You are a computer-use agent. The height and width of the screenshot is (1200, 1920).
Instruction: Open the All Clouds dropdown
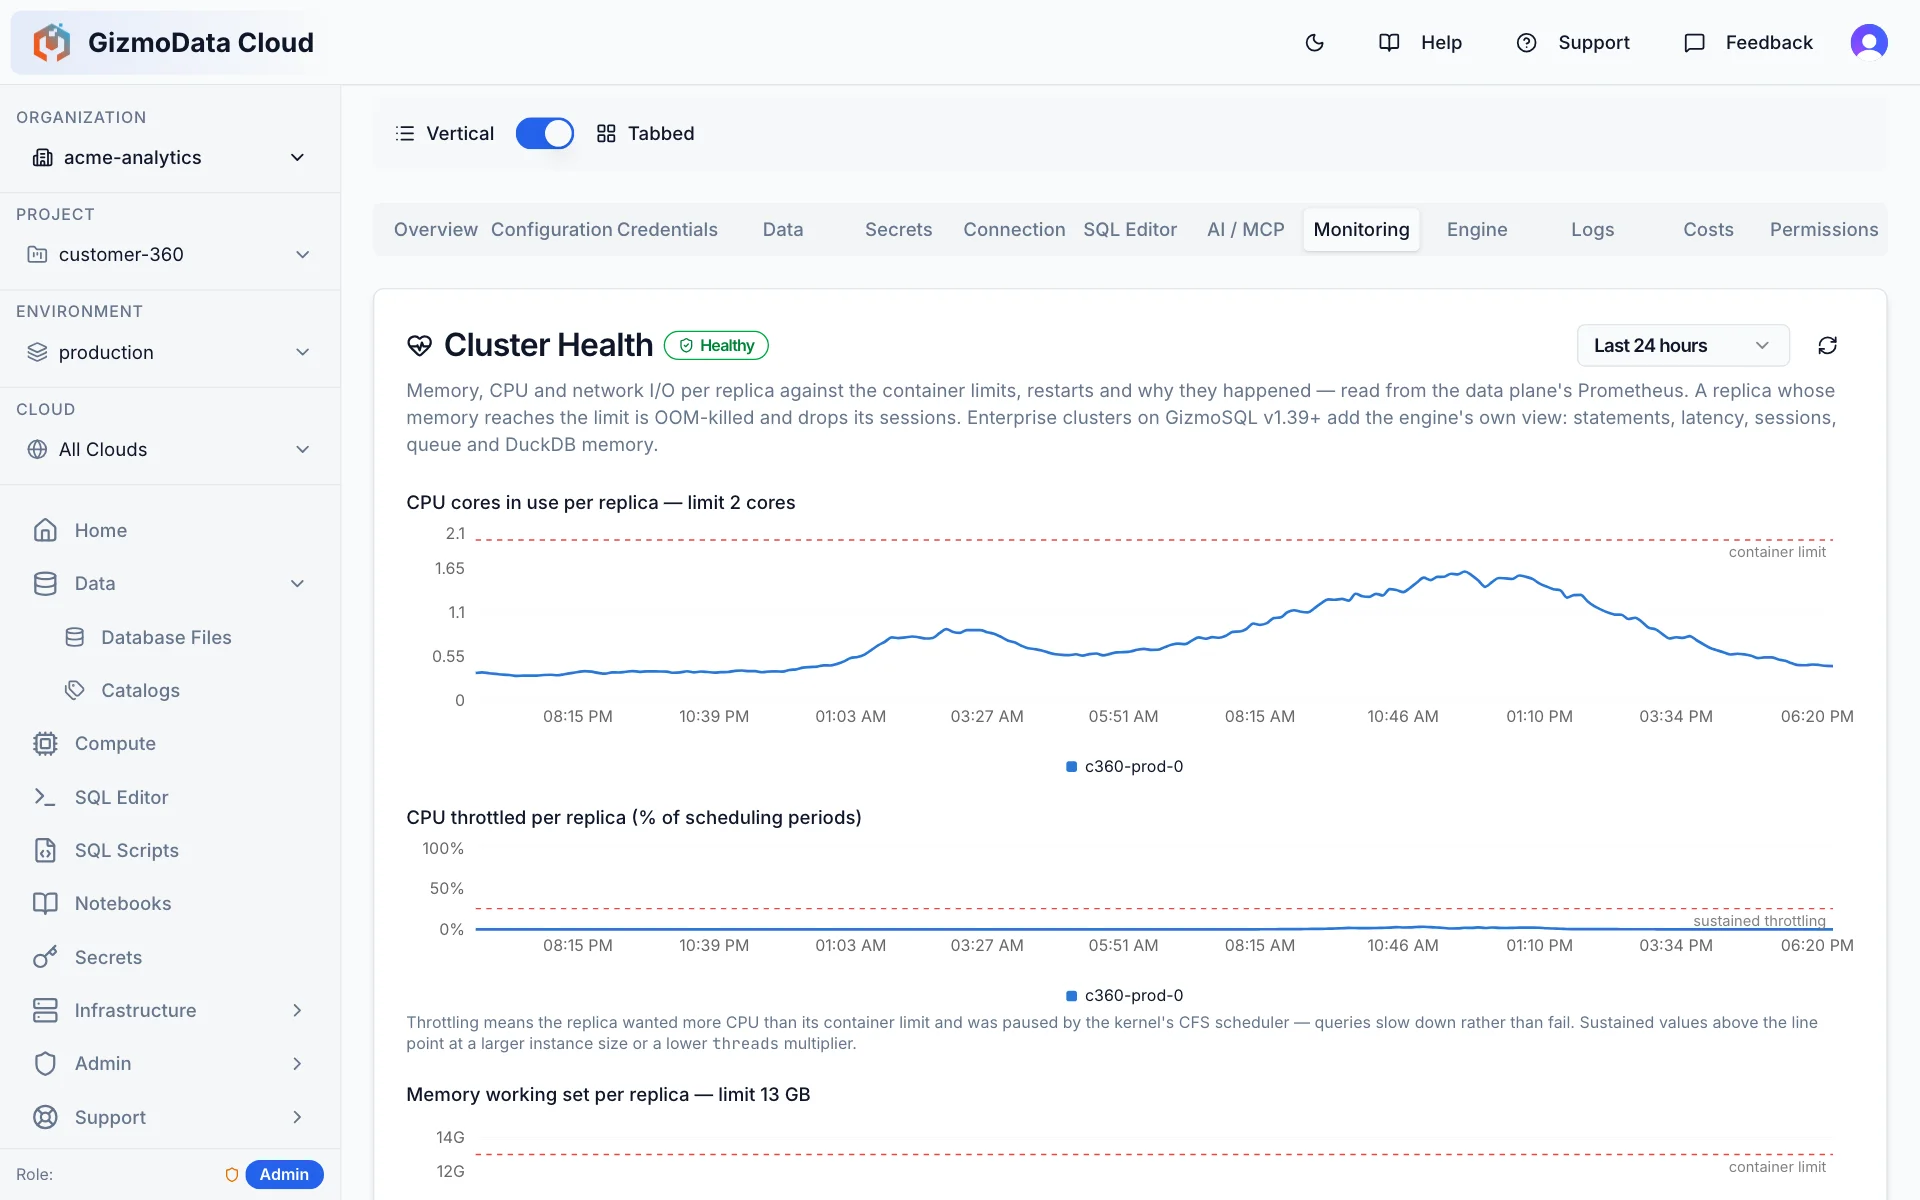tap(170, 449)
